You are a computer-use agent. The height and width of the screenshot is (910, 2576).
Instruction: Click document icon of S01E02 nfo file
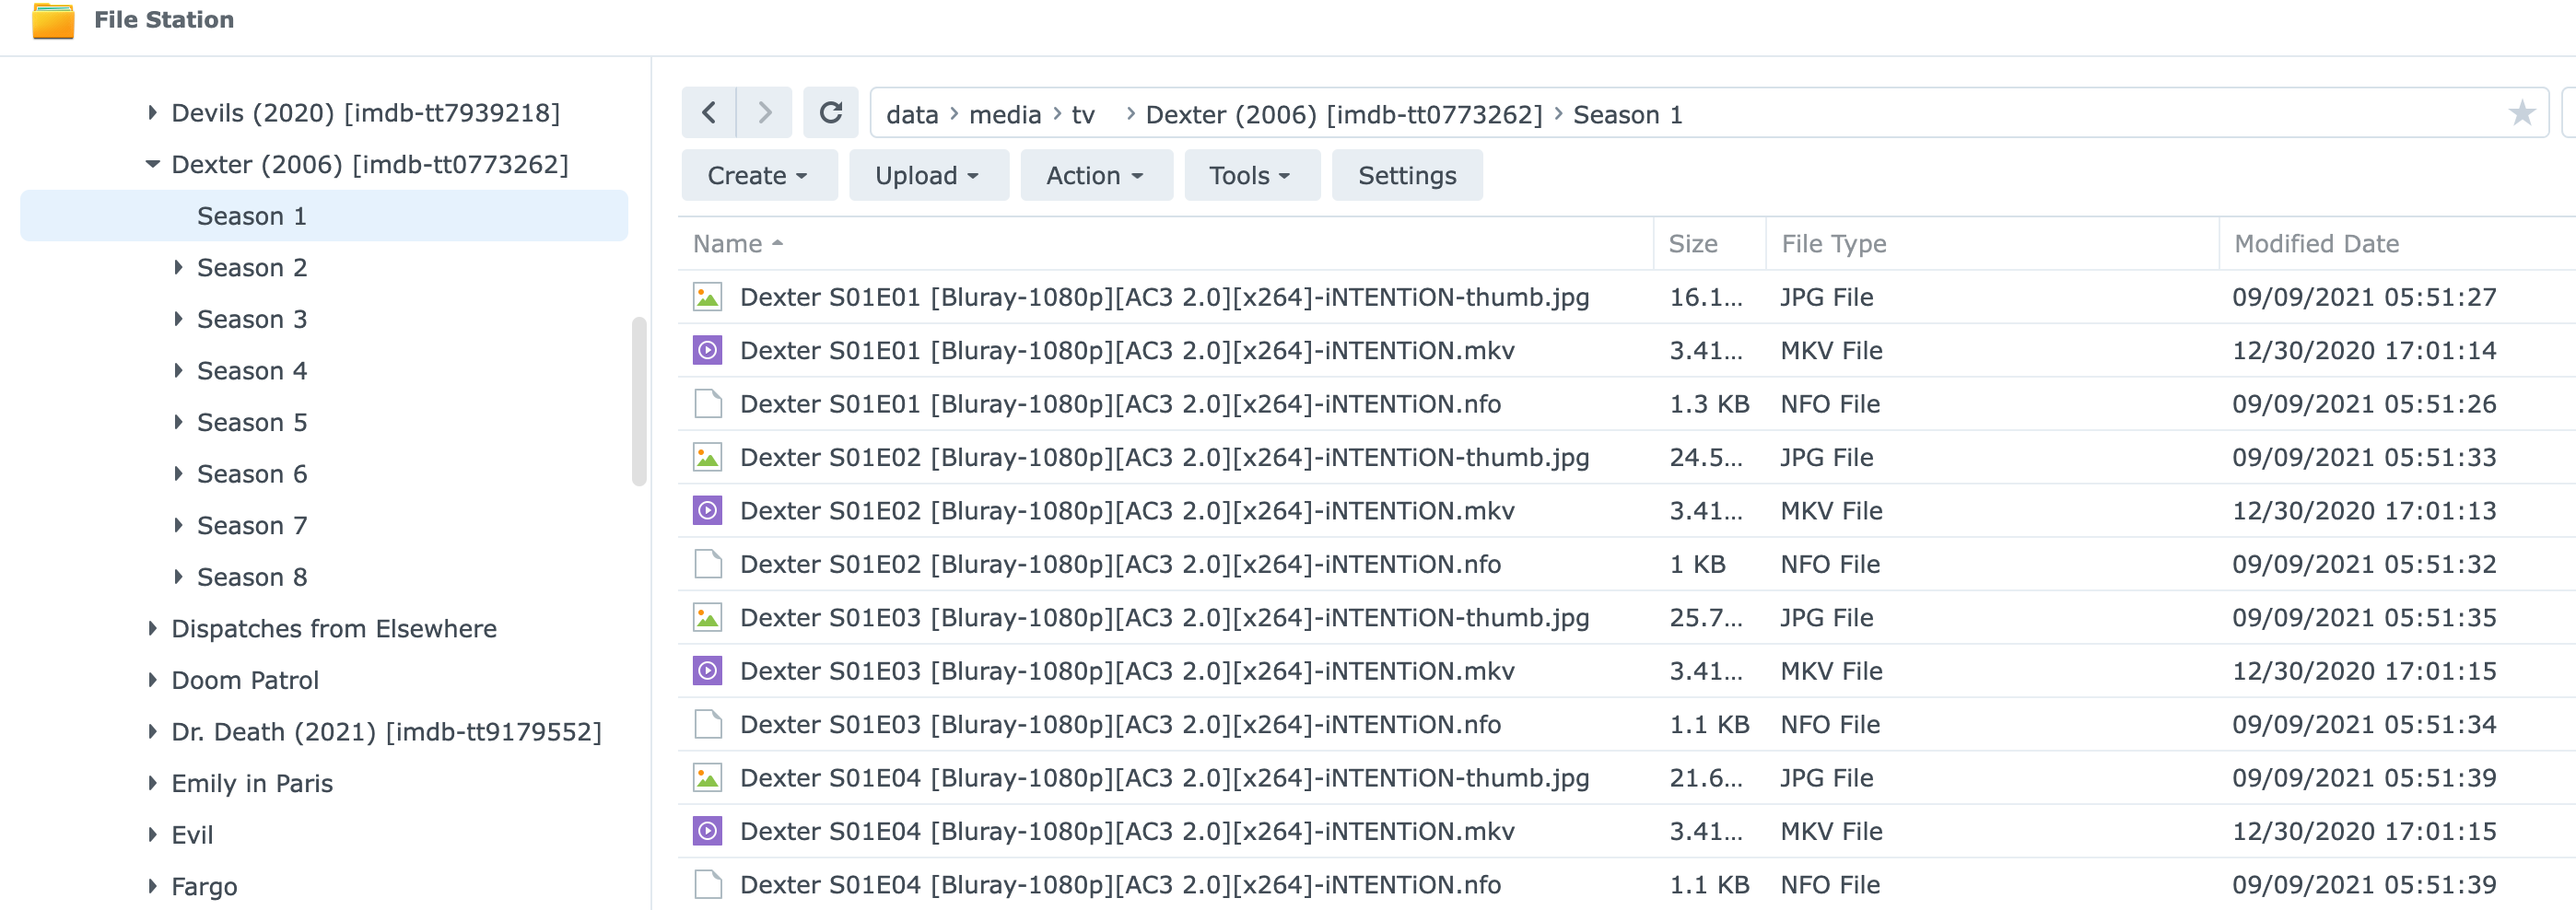[x=708, y=564]
